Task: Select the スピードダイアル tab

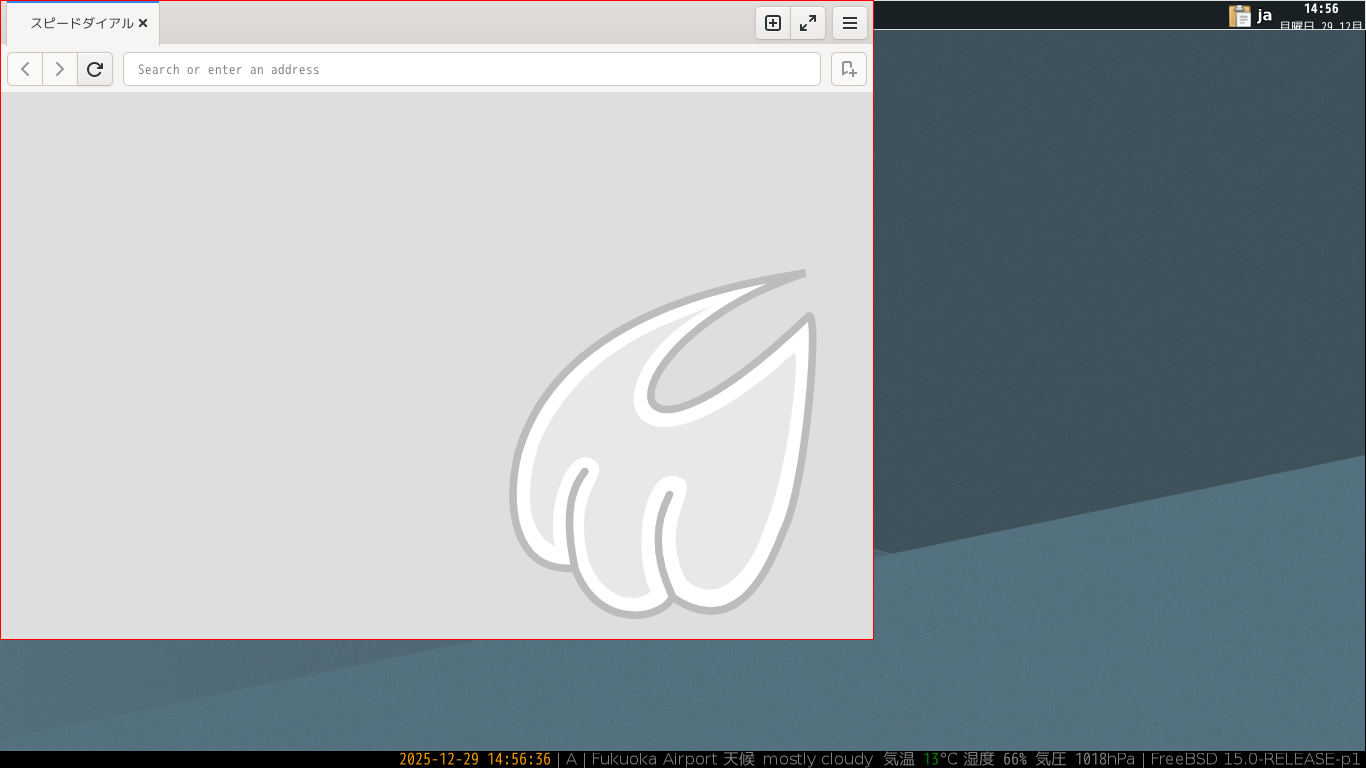Action: [x=83, y=23]
